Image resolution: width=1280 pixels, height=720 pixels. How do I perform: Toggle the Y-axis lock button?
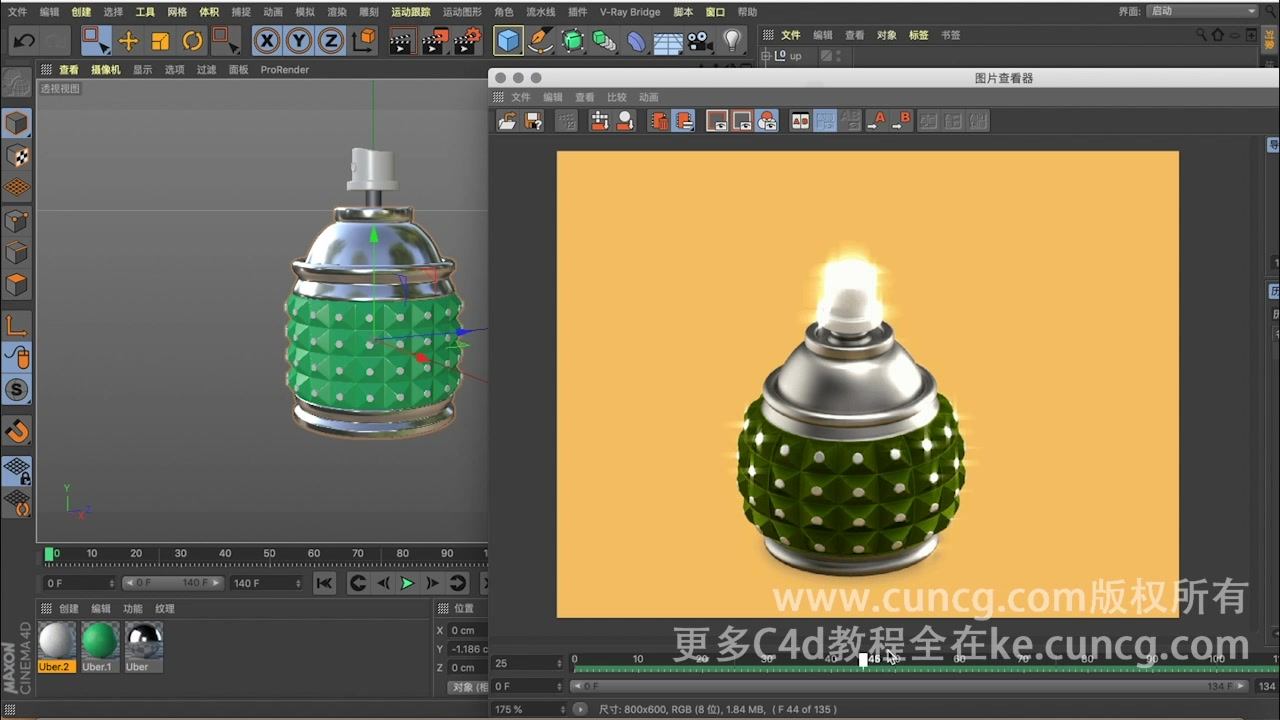tap(297, 41)
